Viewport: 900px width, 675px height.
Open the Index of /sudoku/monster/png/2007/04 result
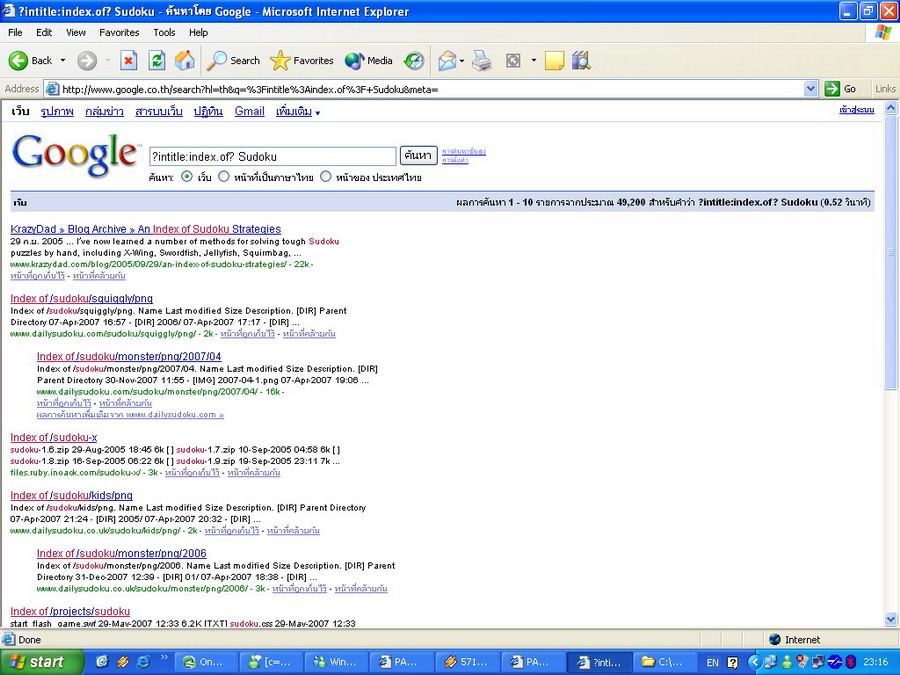(129, 356)
